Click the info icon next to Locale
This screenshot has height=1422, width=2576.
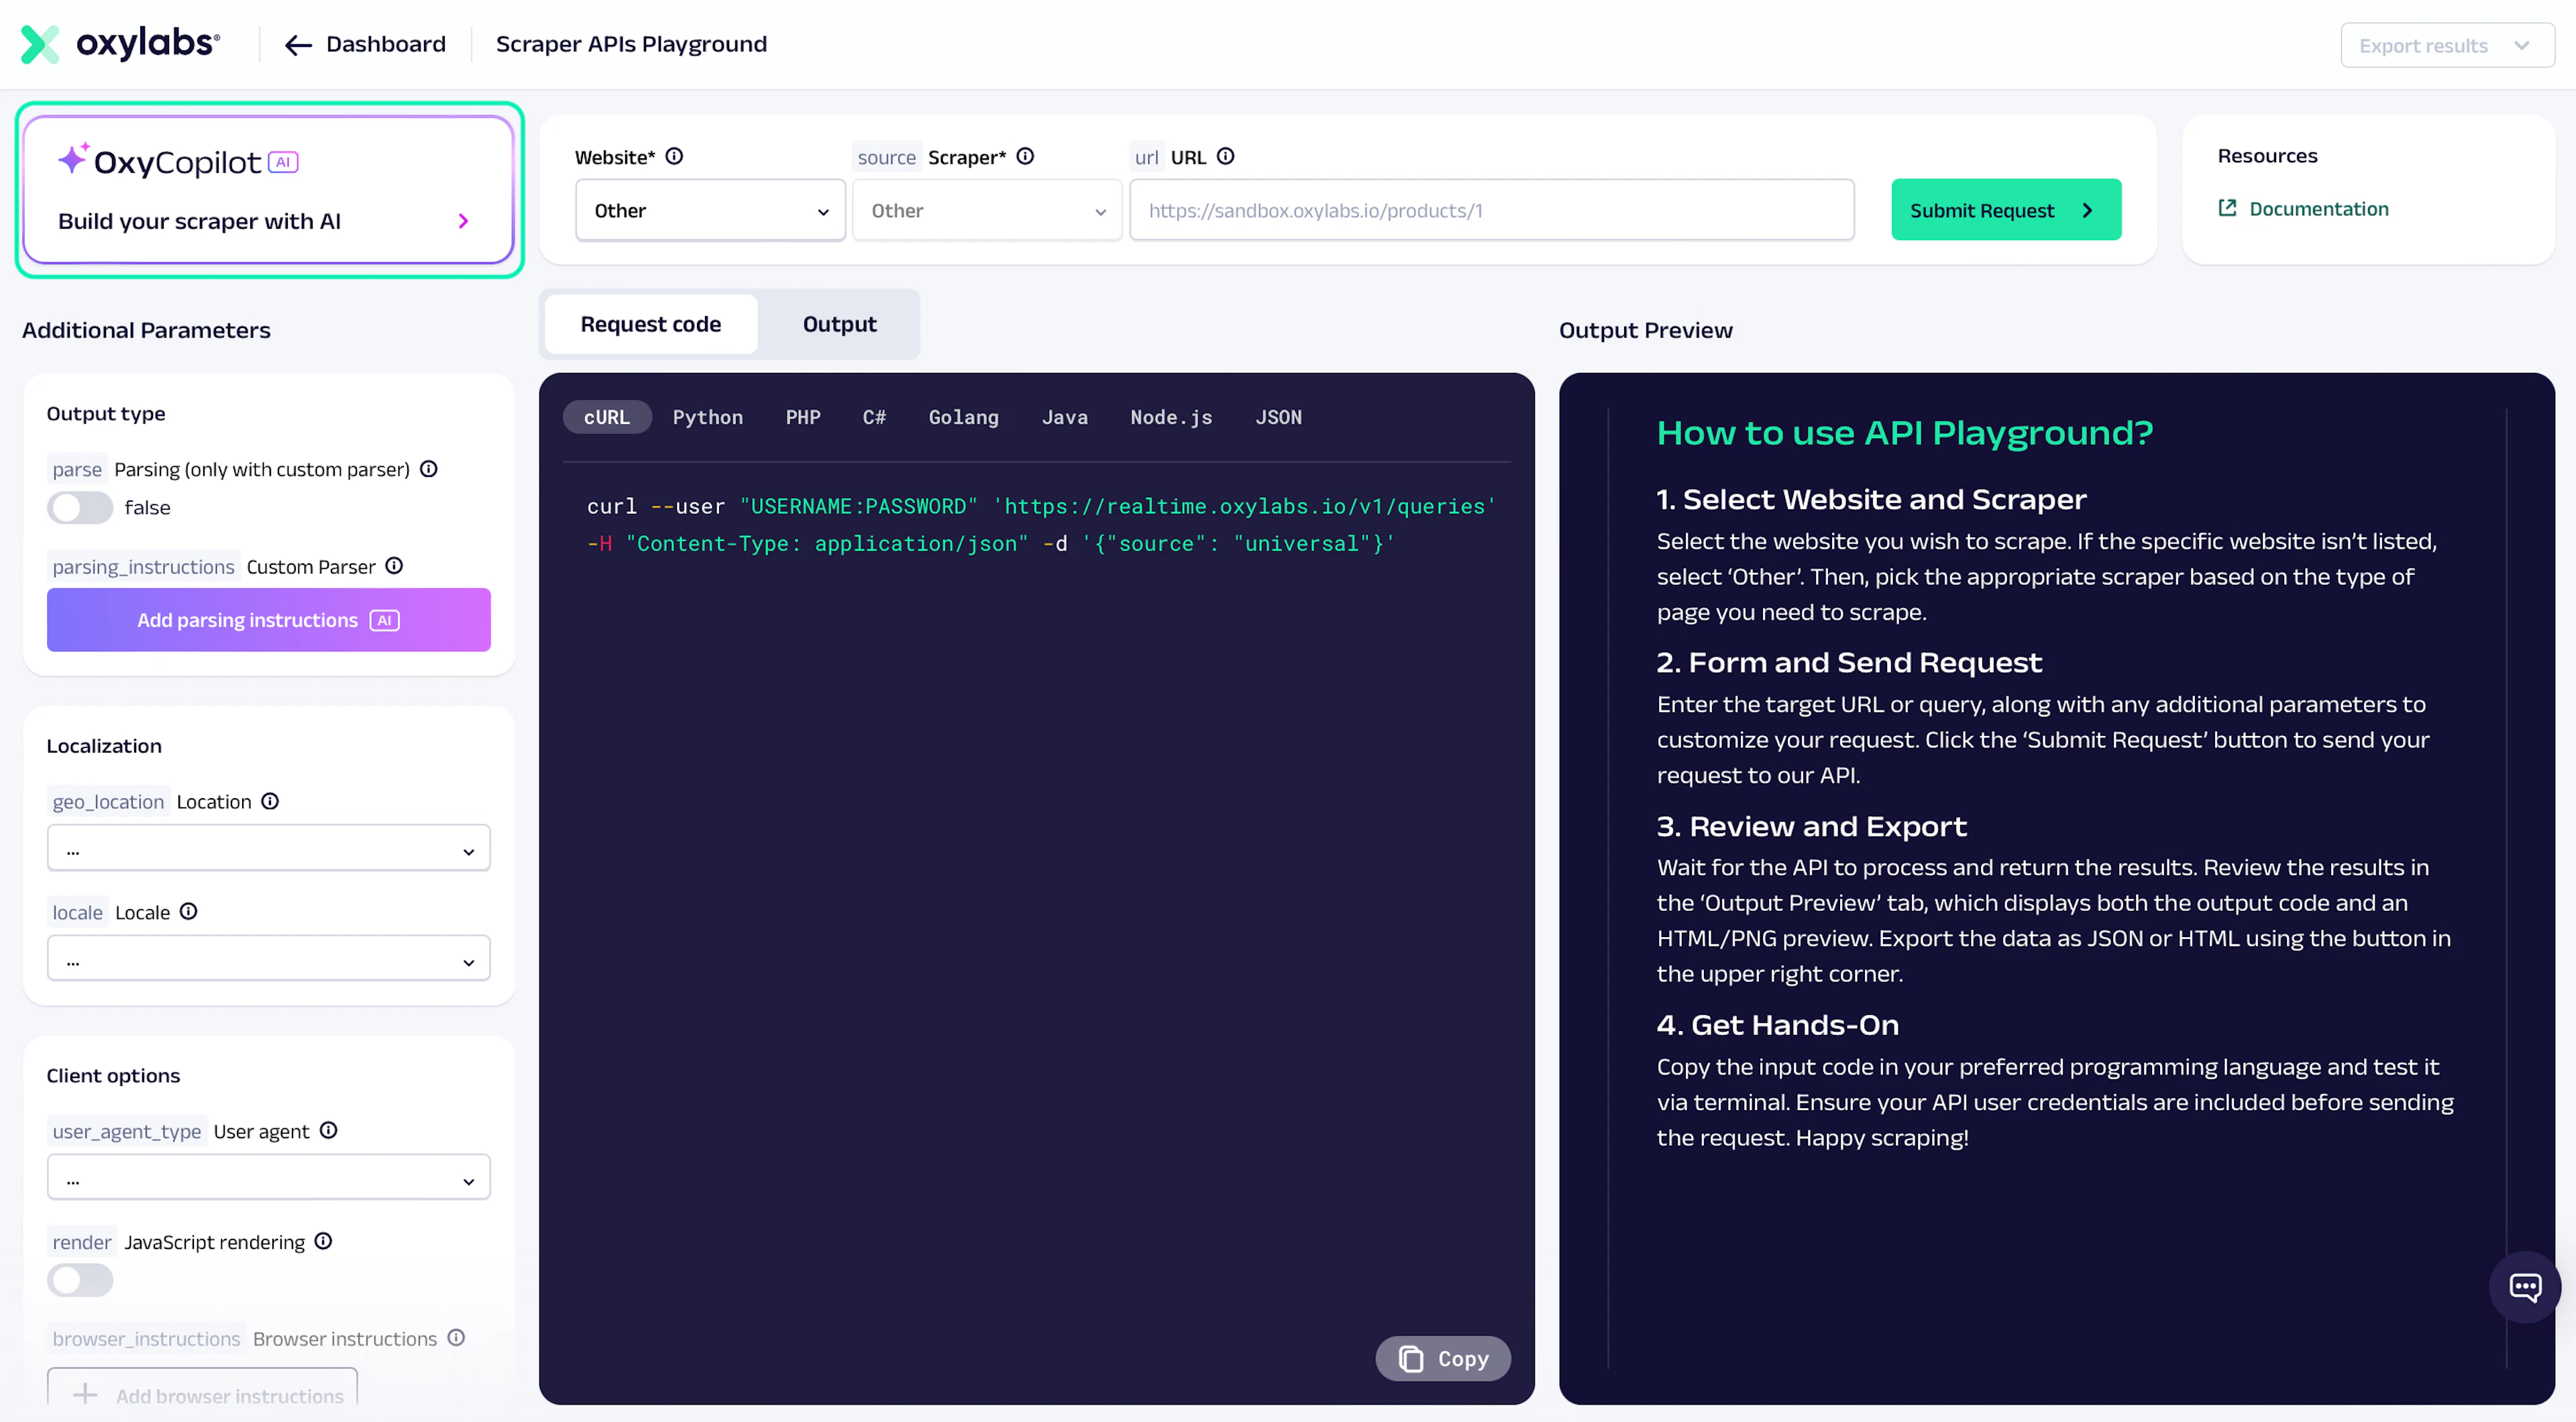pos(188,911)
